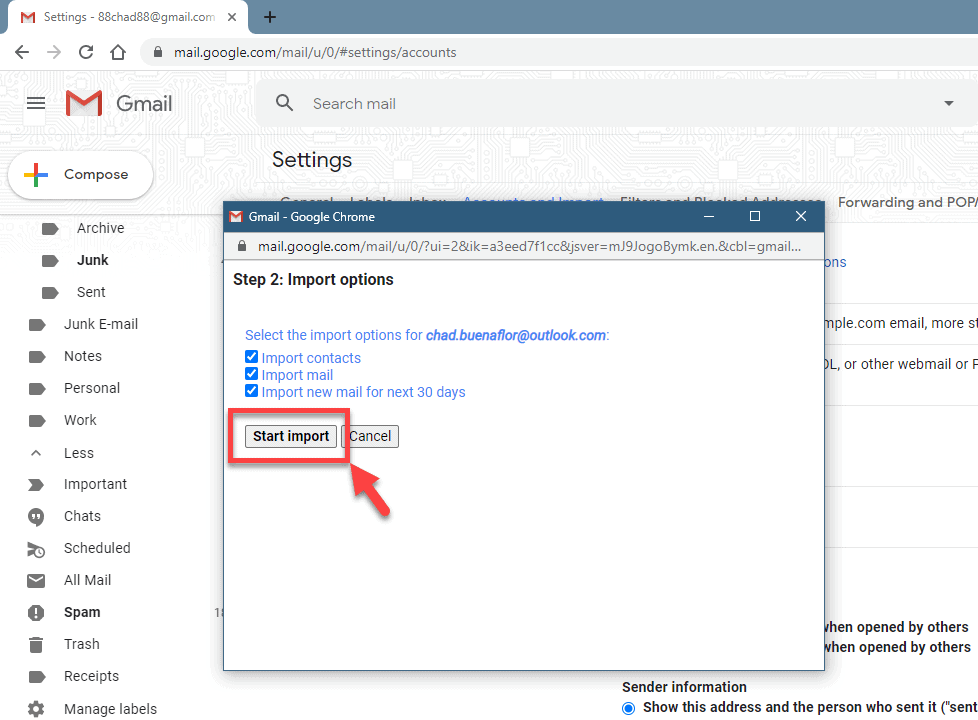Open a new browser tab
The width and height of the screenshot is (978, 720).
pyautogui.click(x=269, y=17)
